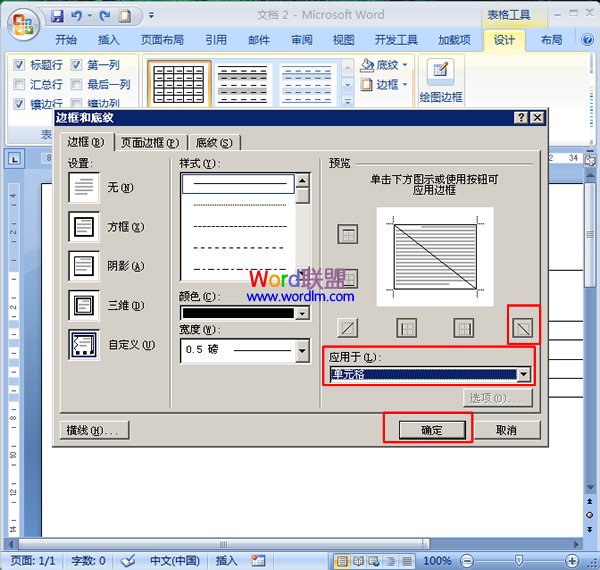Check the 汇总行 checkbox
Screen dimensions: 600x570
19,84
